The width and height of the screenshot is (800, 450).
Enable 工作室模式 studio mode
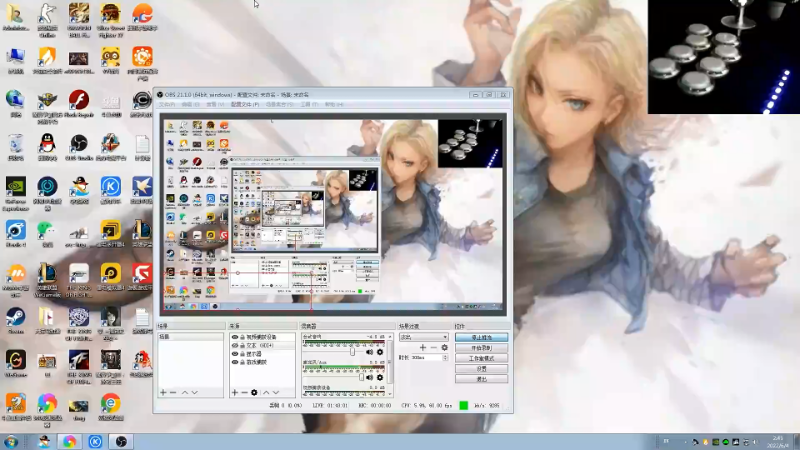click(x=481, y=358)
